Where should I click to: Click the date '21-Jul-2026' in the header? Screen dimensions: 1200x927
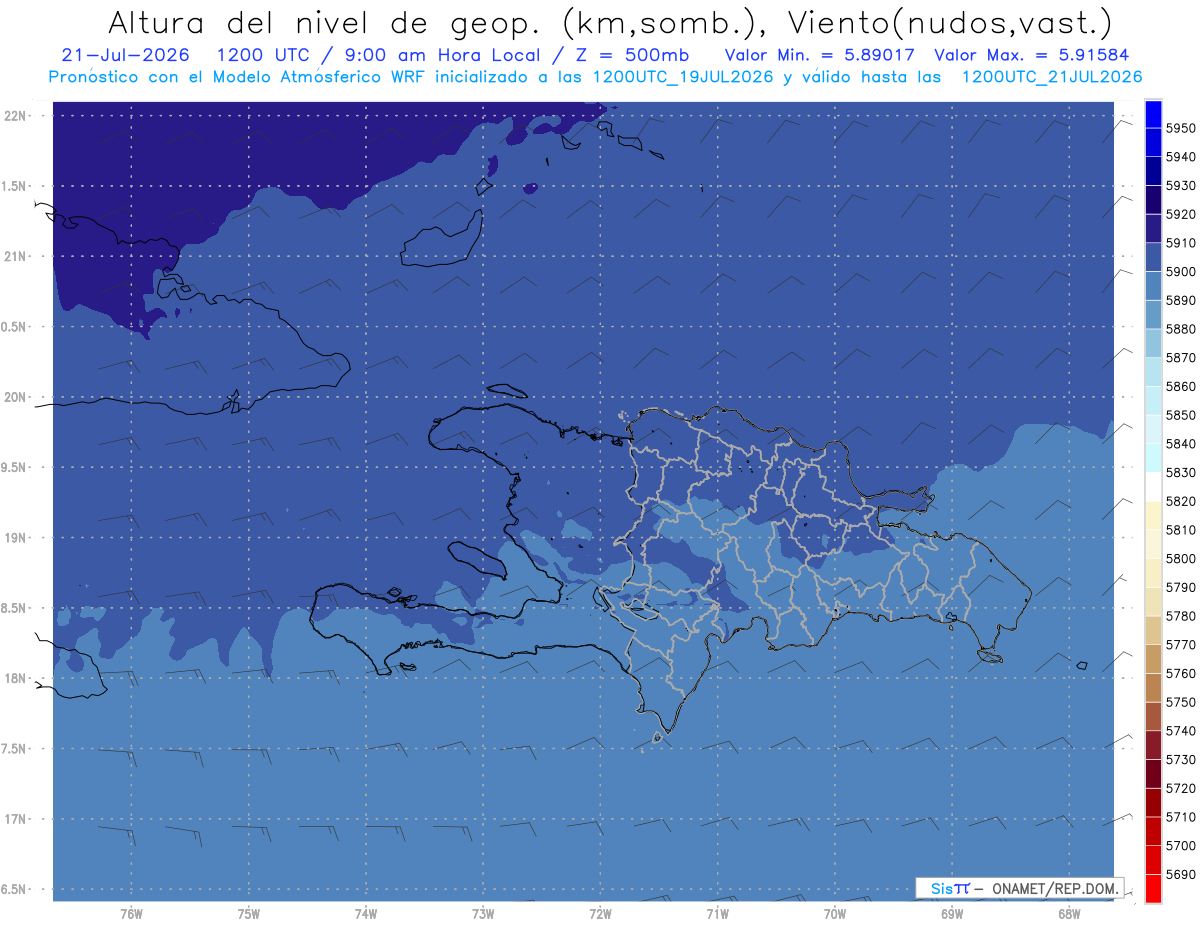[126, 55]
